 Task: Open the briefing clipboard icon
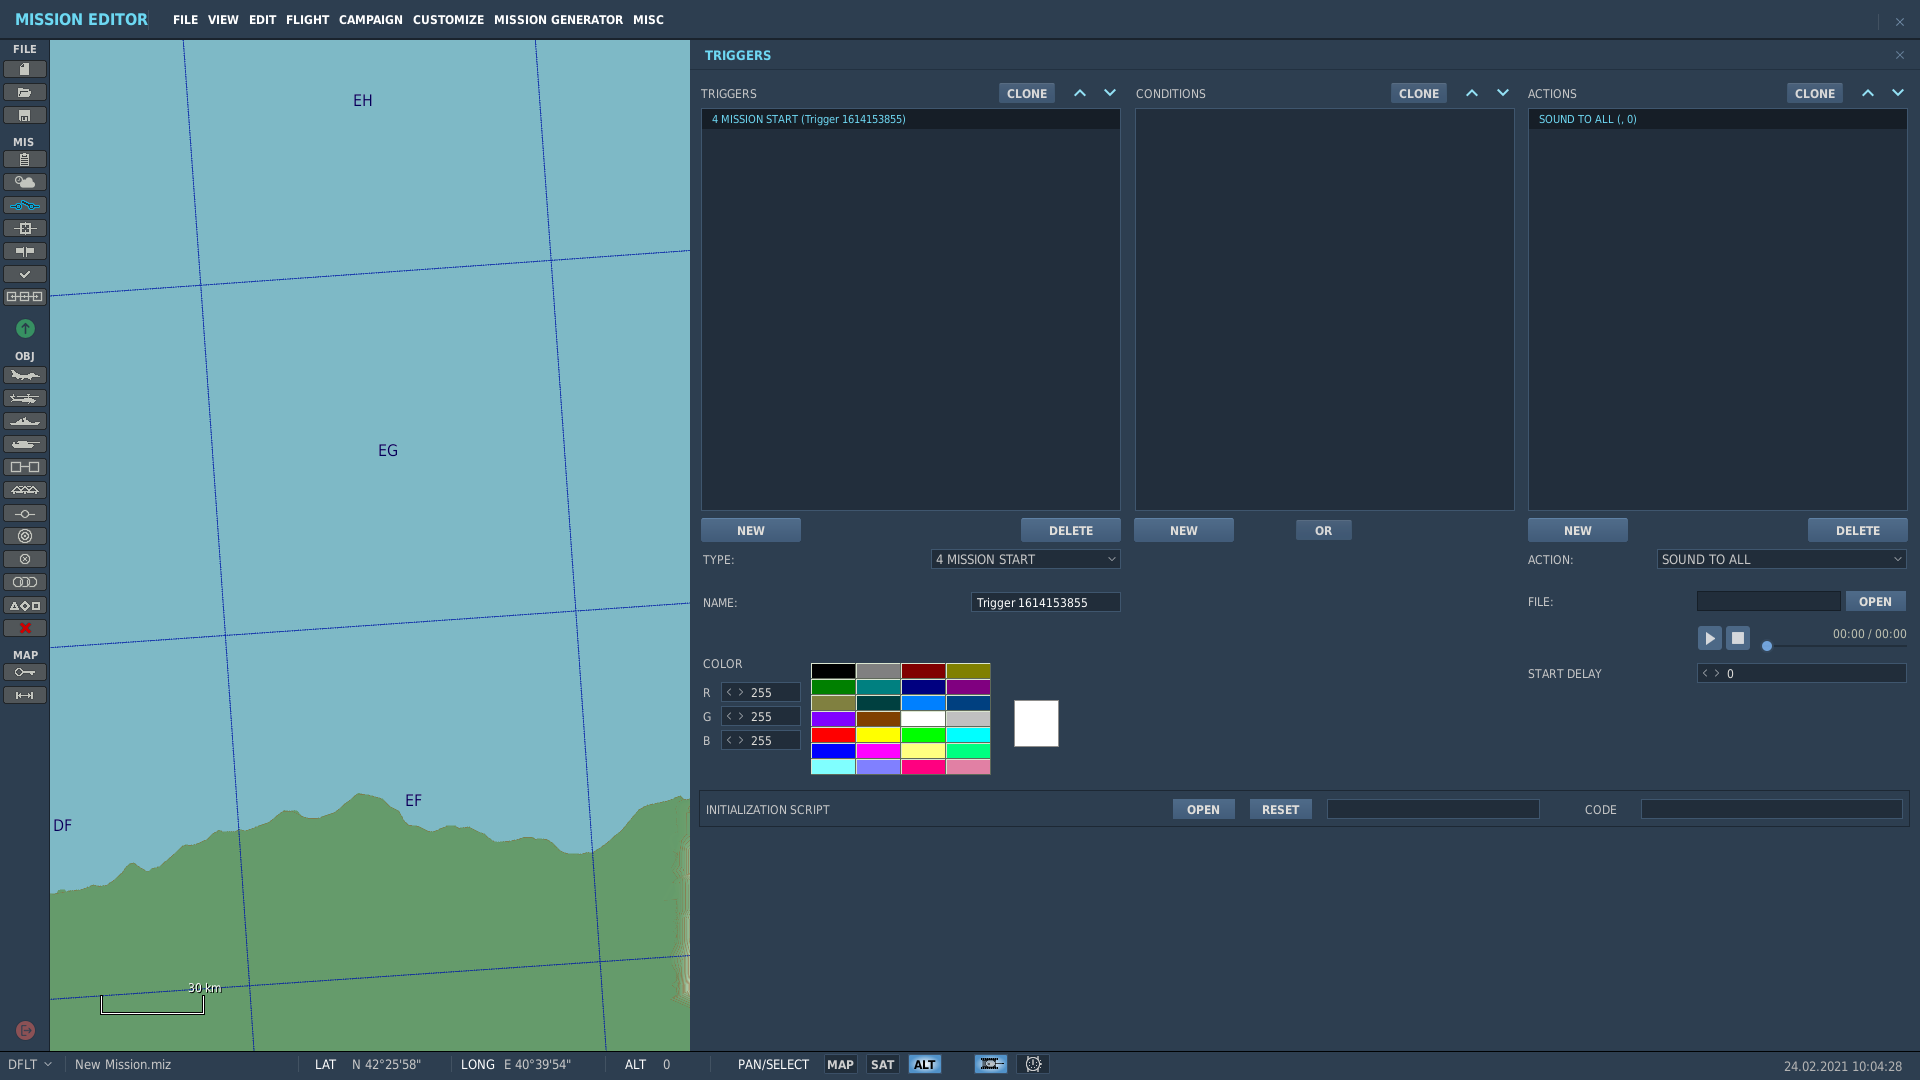25,159
